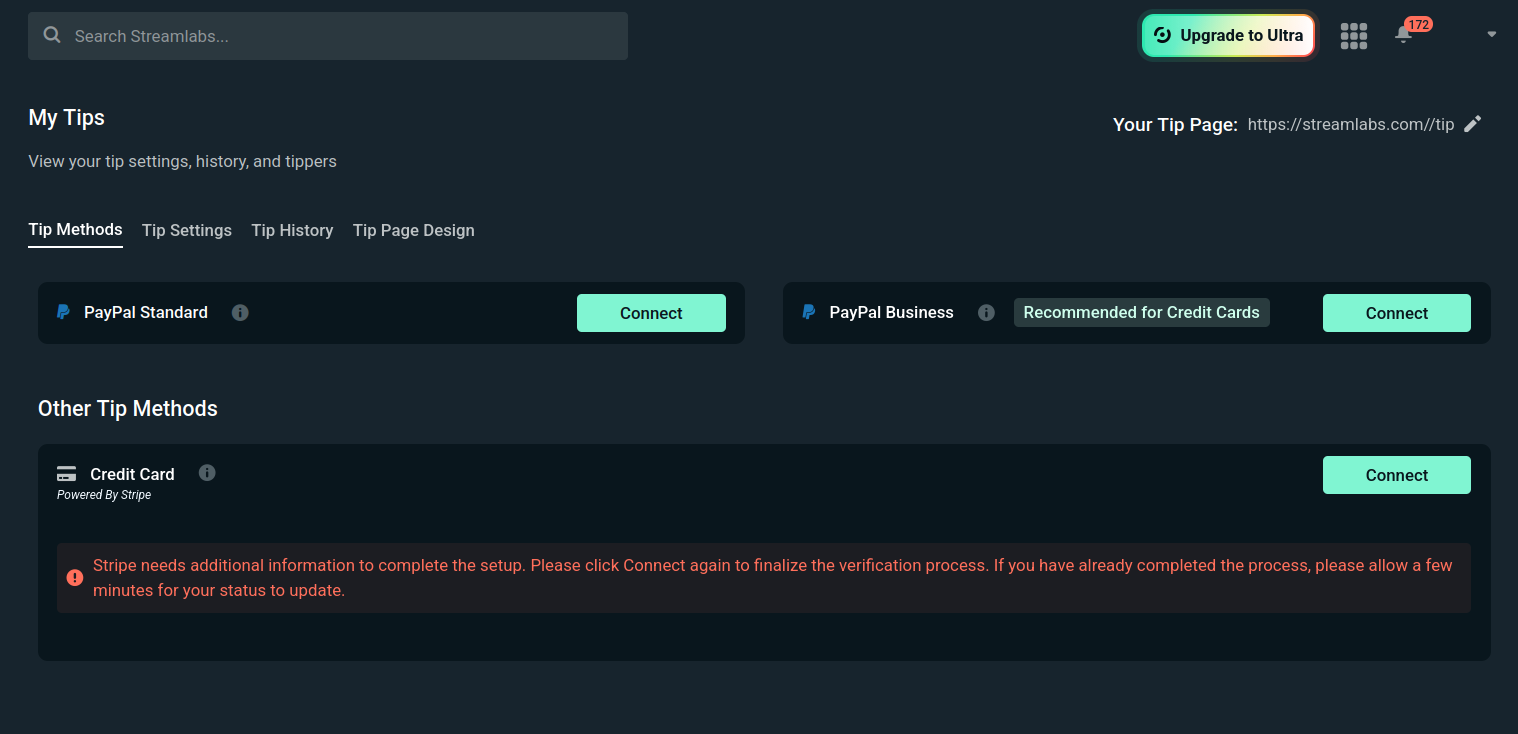
Task: Show PayPal Business info tooltip
Action: pyautogui.click(x=986, y=312)
